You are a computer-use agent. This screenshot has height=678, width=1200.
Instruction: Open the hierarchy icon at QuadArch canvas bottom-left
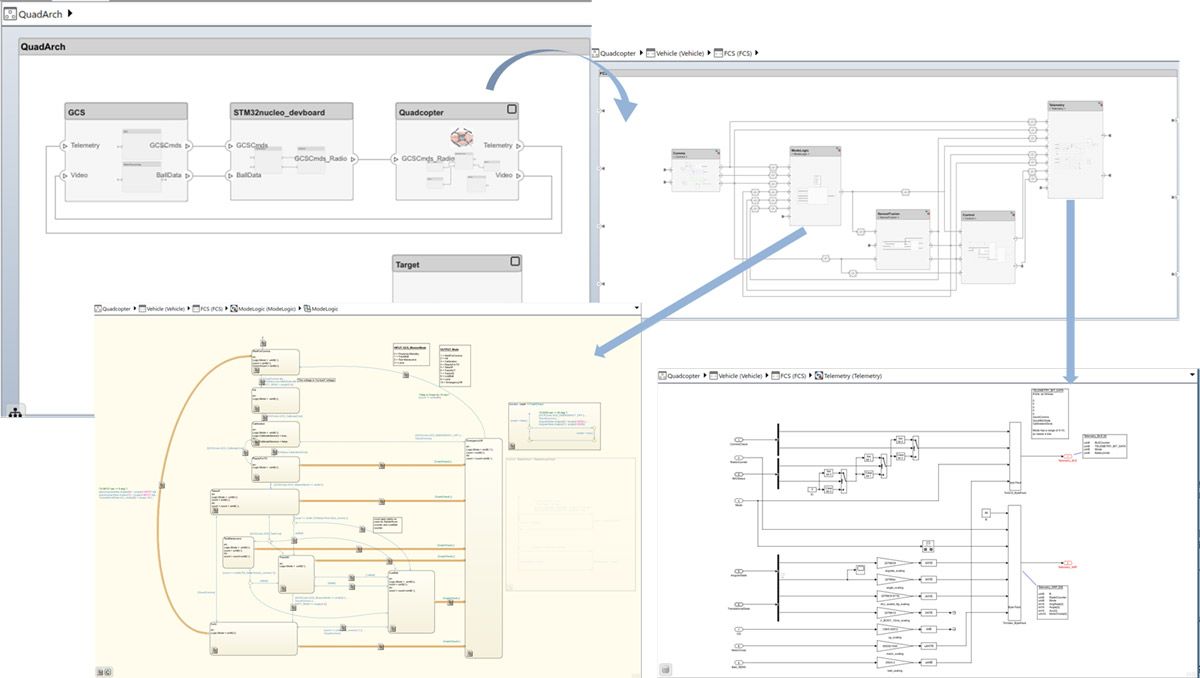click(x=16, y=410)
